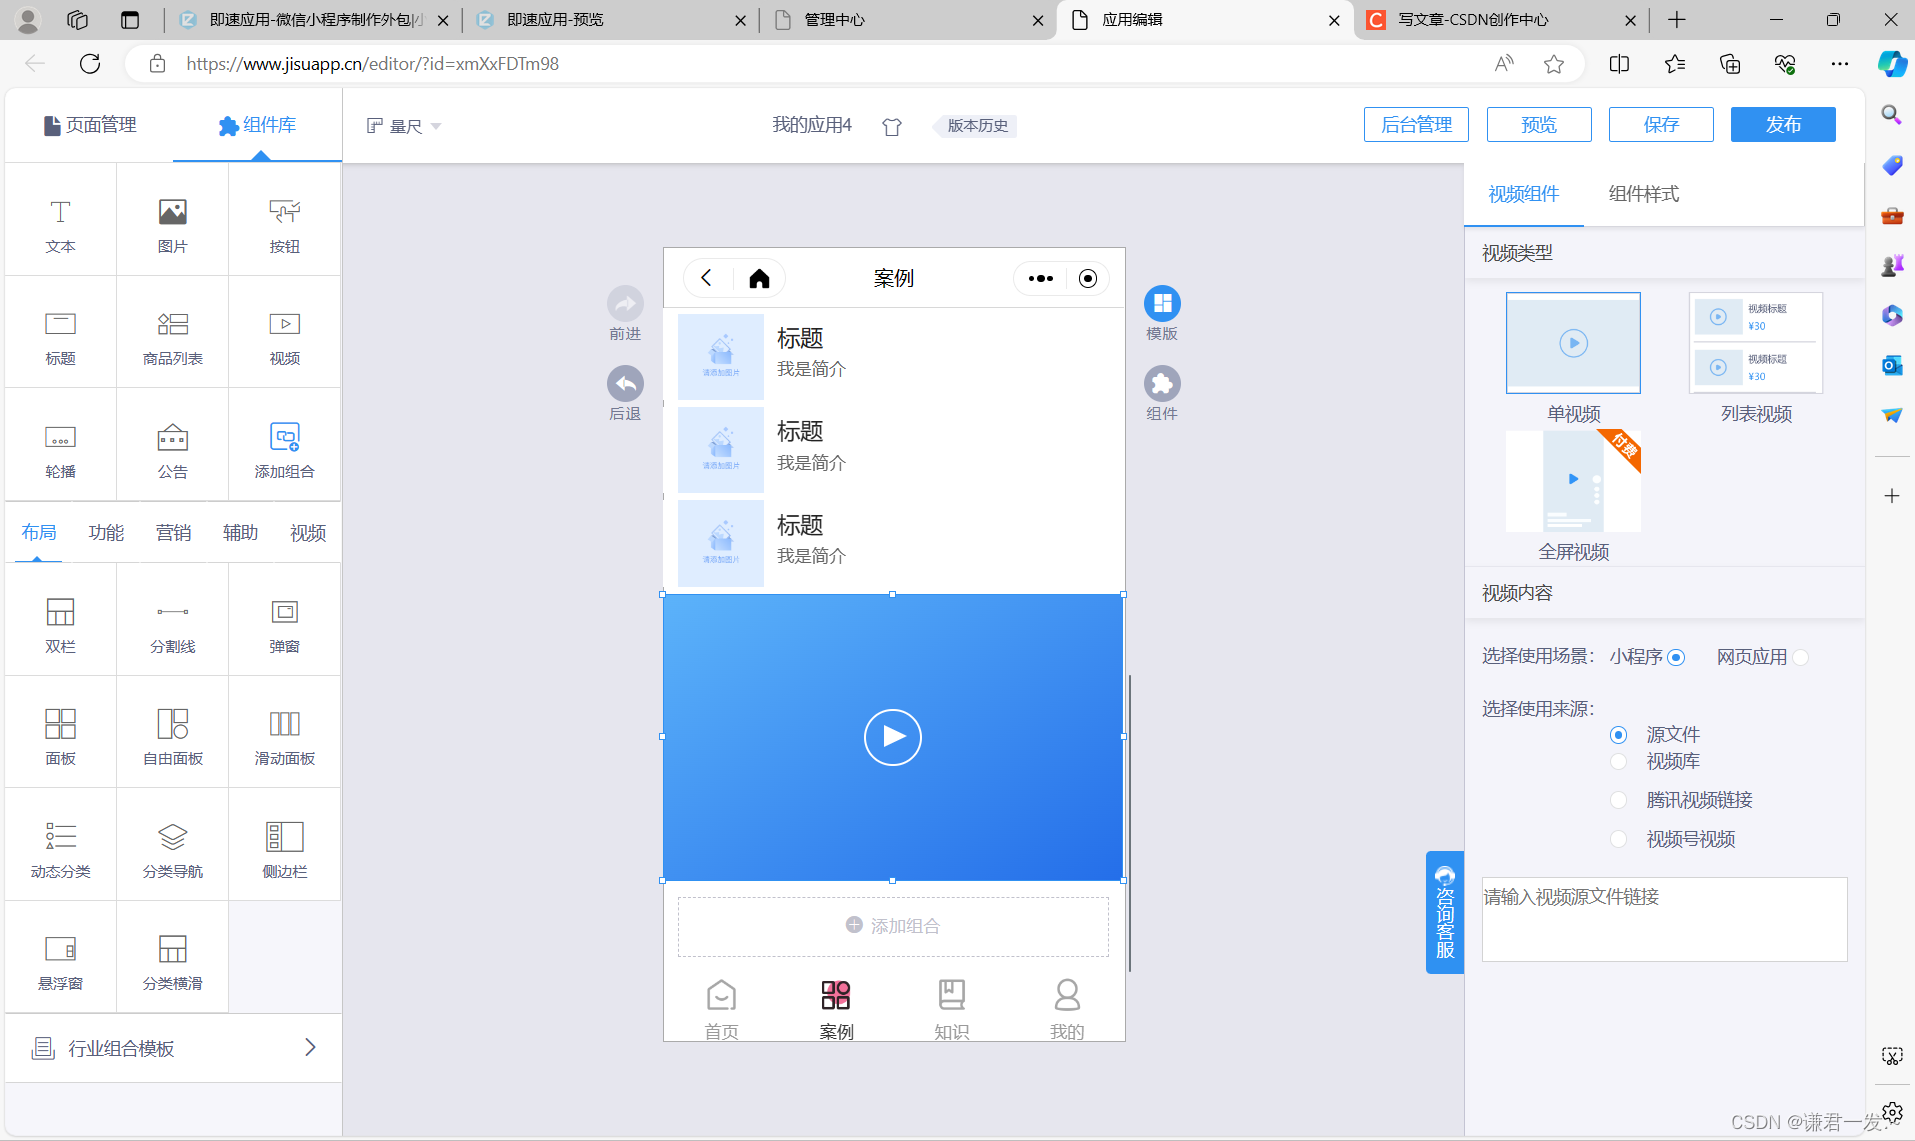Switch to the 组件样式 tab
The image size is (1915, 1141).
pyautogui.click(x=1643, y=194)
